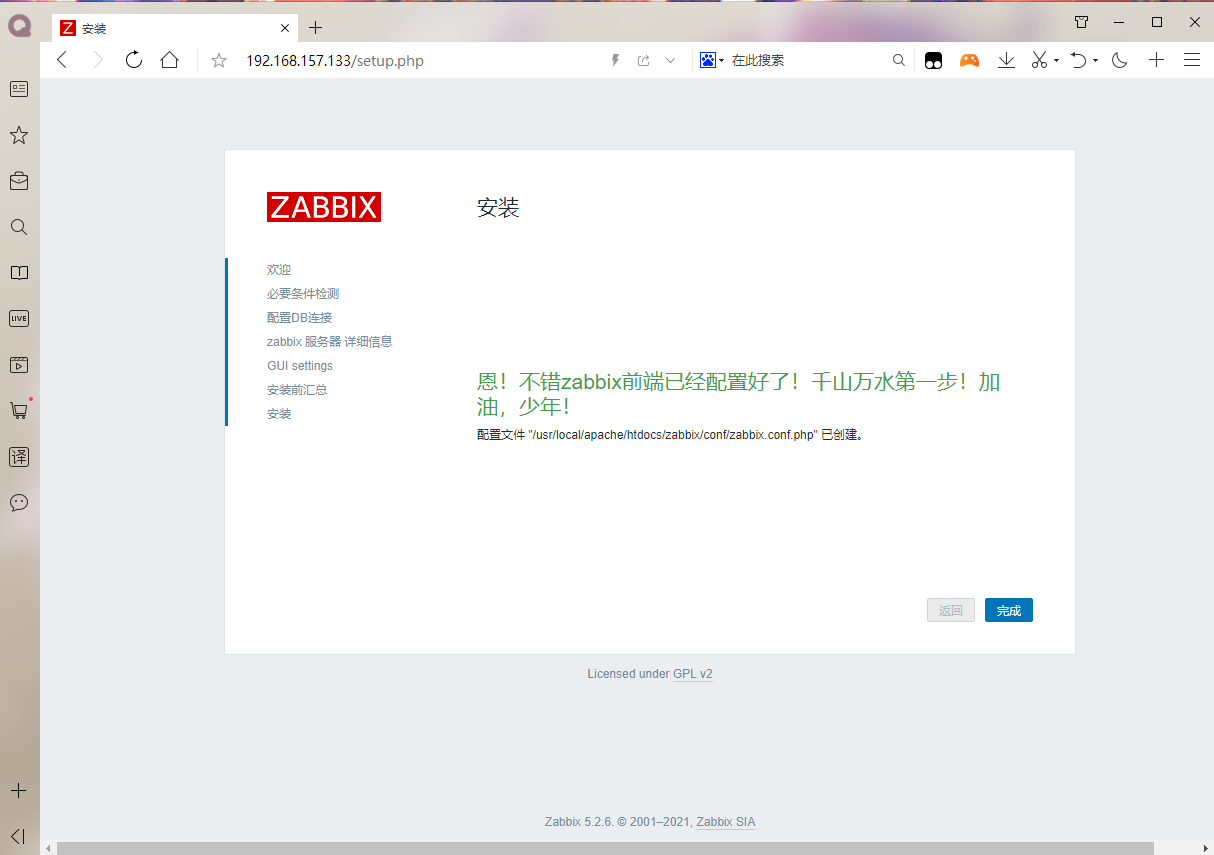
Task: Open the Zabbix SIA footer link
Action: click(726, 822)
